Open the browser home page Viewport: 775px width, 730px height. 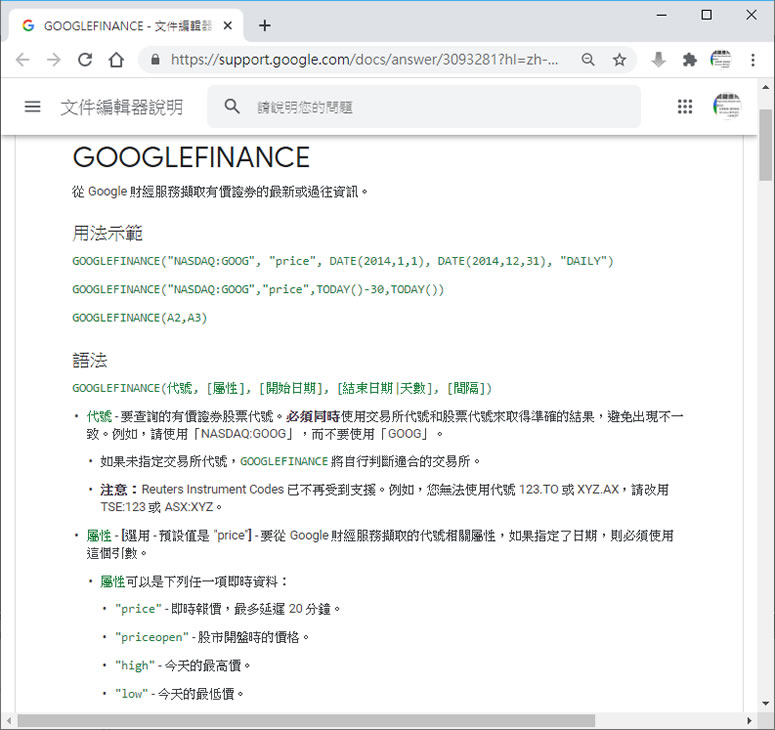pyautogui.click(x=116, y=60)
